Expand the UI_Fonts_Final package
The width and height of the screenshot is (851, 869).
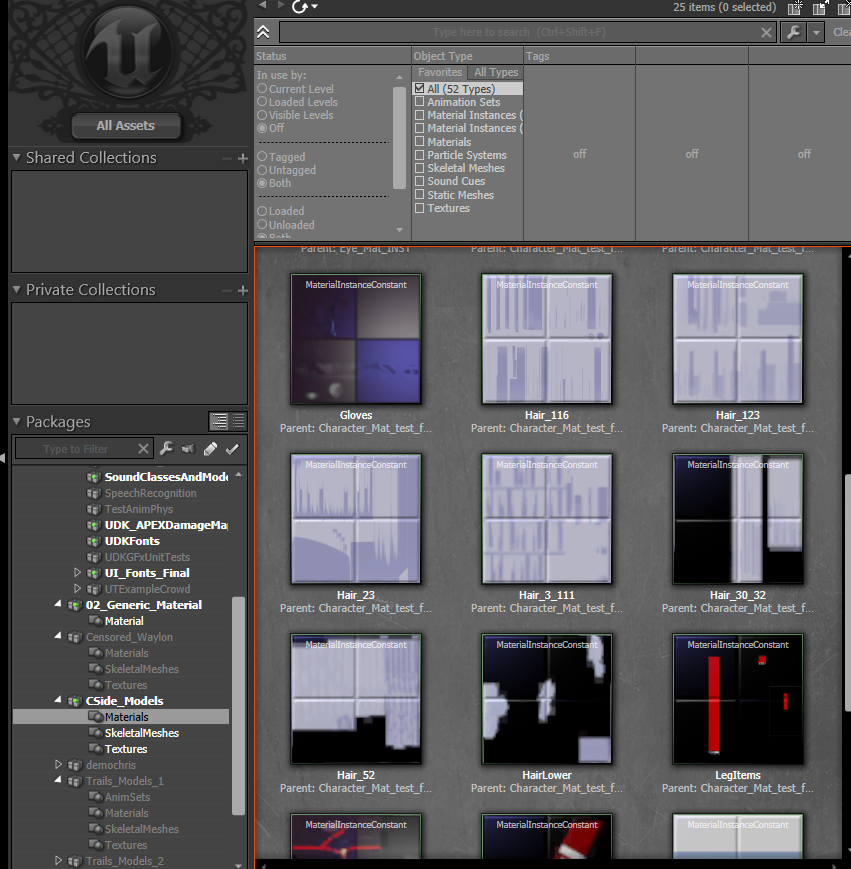[77, 572]
